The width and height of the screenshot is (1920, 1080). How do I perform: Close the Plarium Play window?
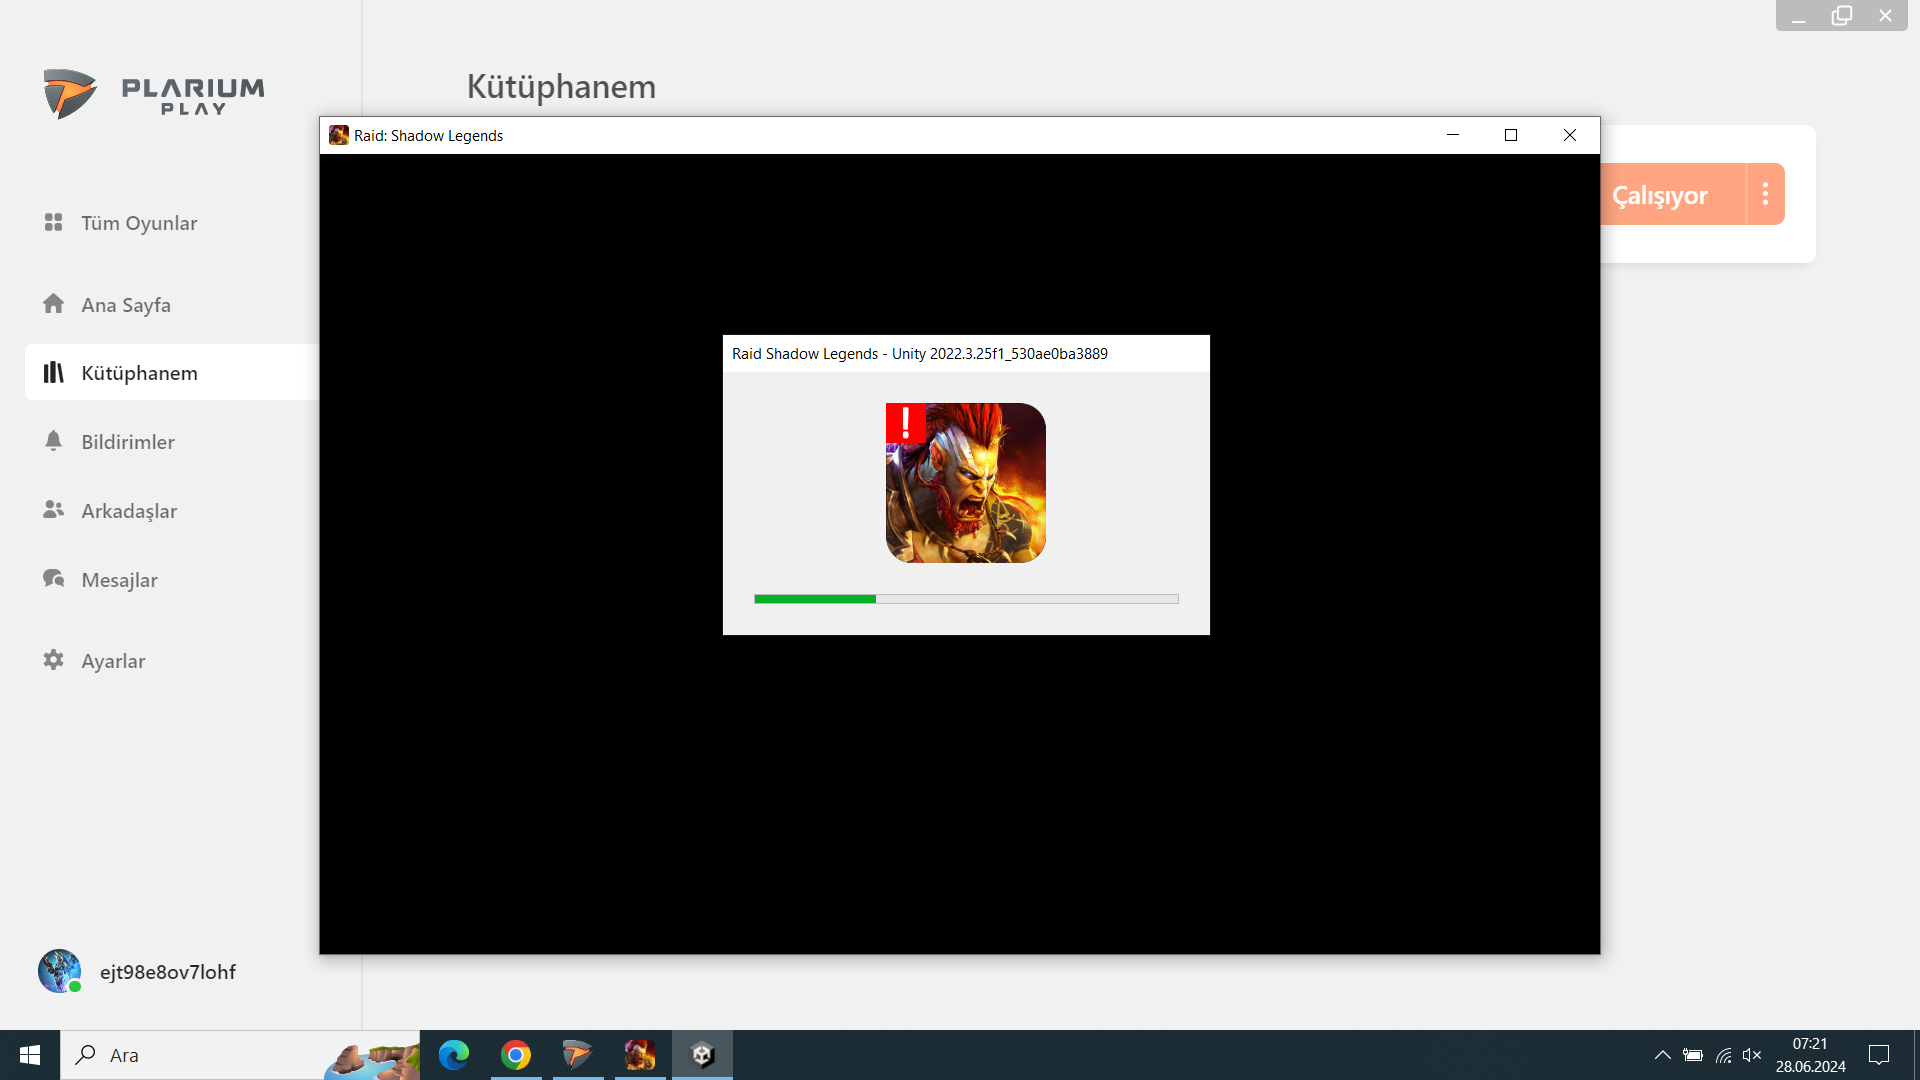pos(1886,16)
